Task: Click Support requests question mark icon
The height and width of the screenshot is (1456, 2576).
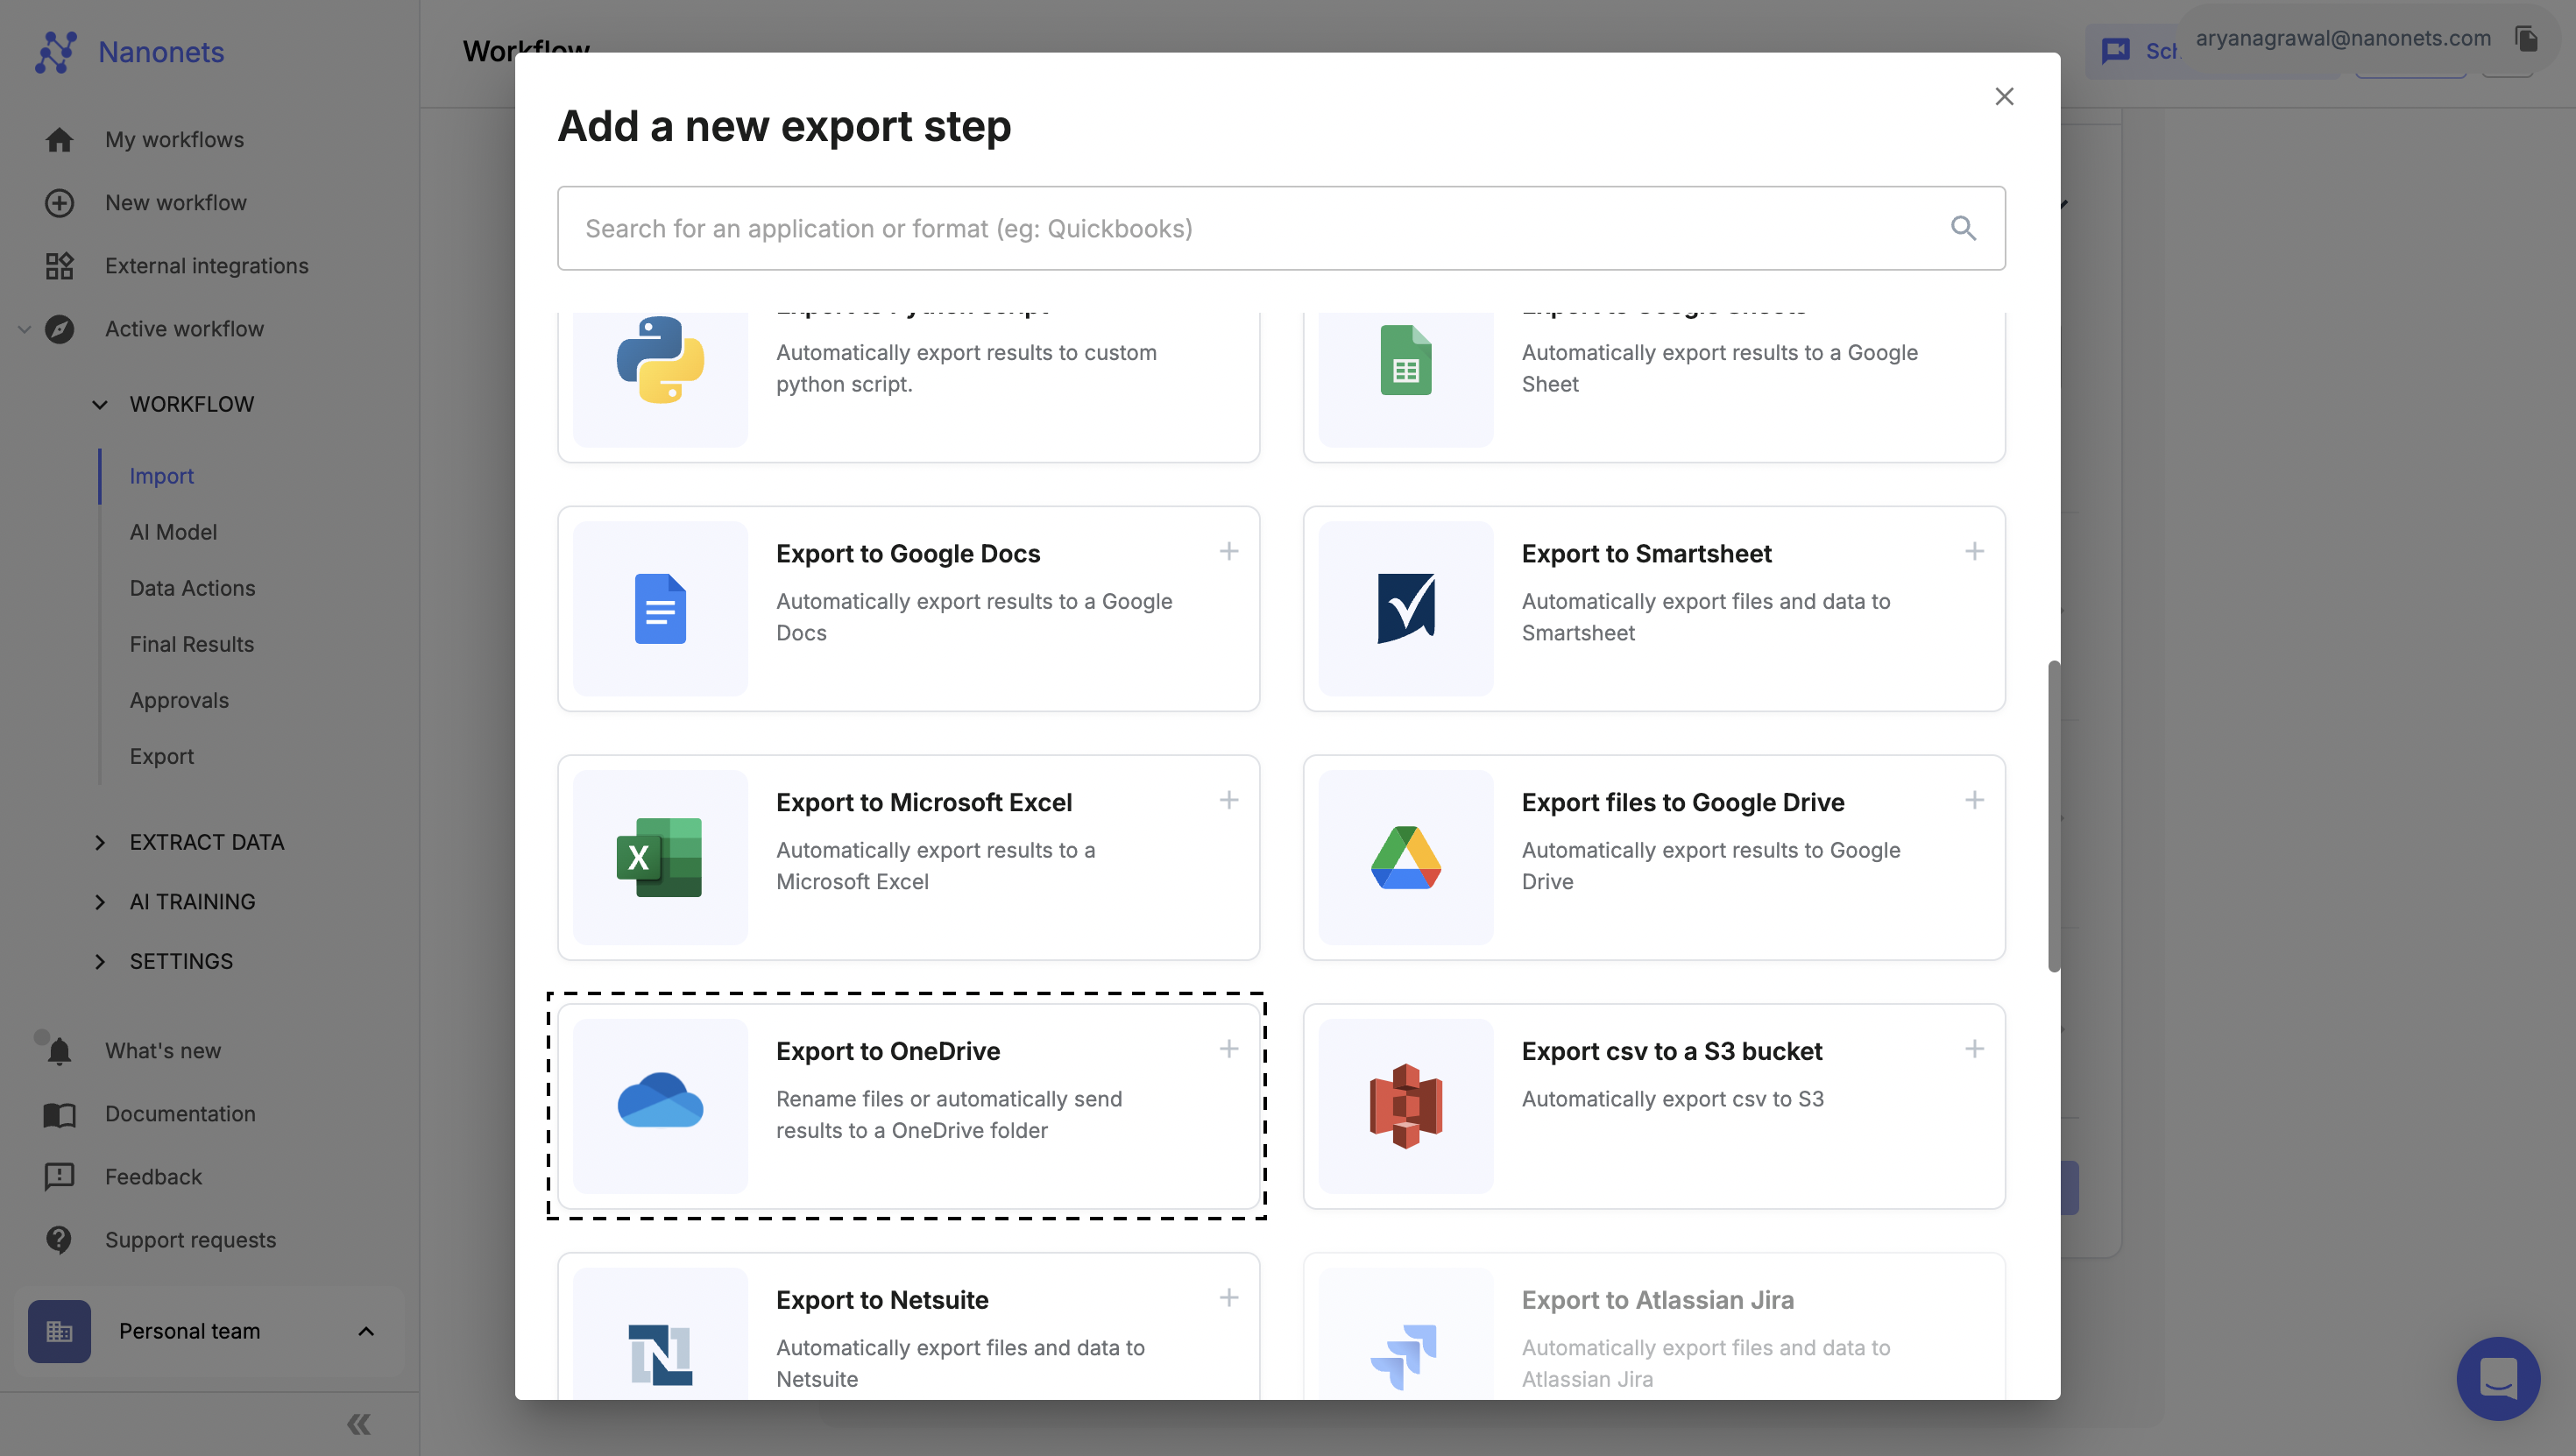Action: pyautogui.click(x=59, y=1240)
